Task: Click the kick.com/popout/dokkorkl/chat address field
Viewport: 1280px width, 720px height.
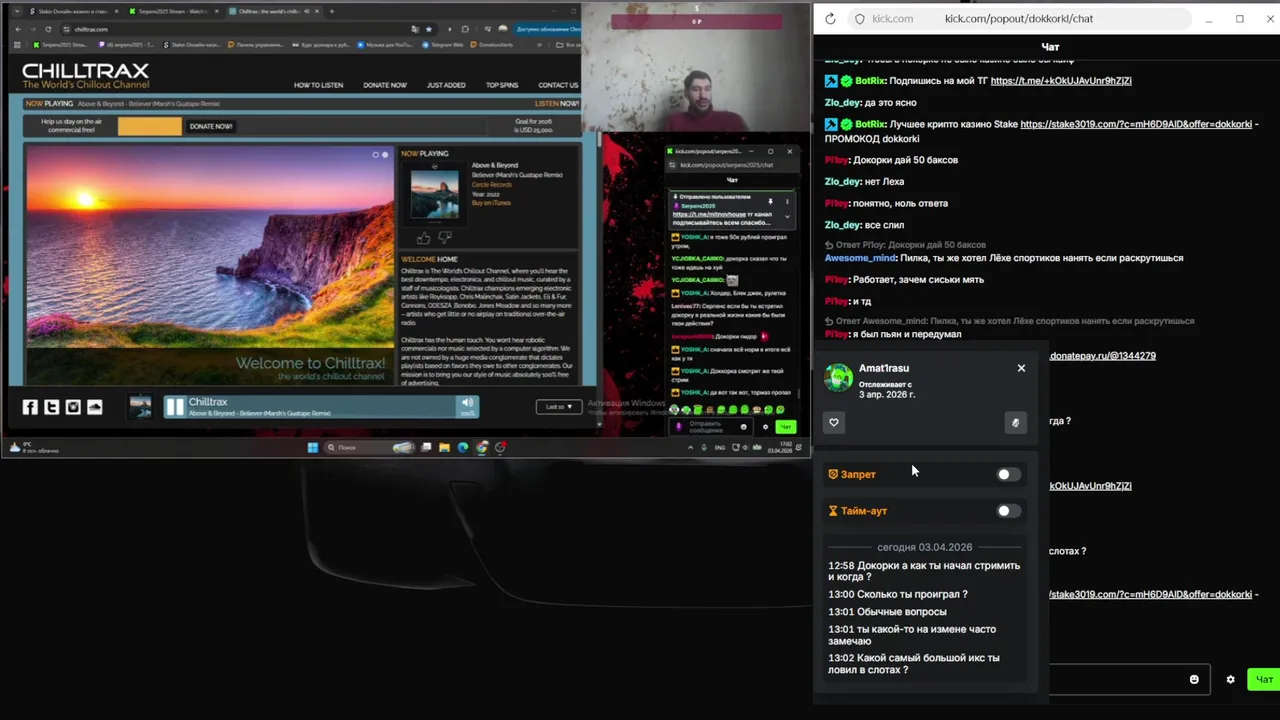Action: 1018,19
